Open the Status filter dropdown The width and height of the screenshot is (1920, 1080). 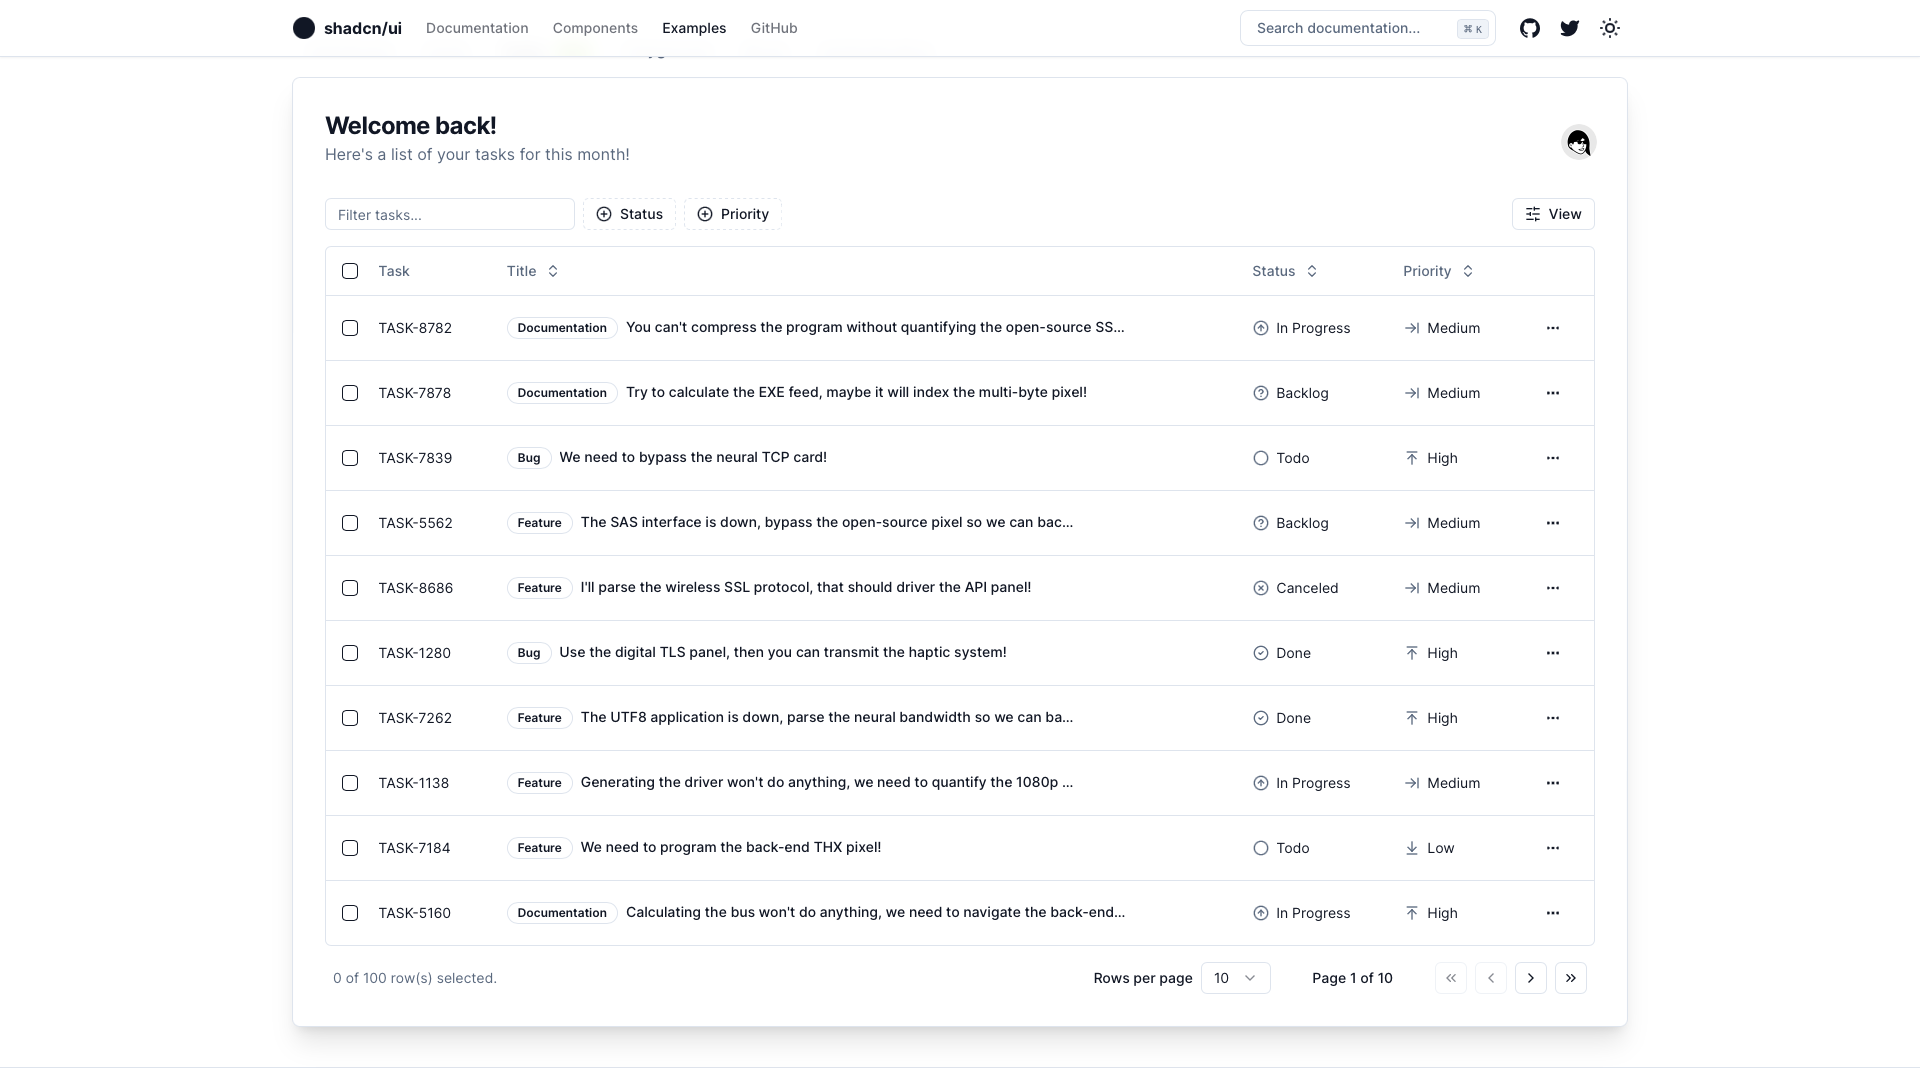(x=629, y=214)
